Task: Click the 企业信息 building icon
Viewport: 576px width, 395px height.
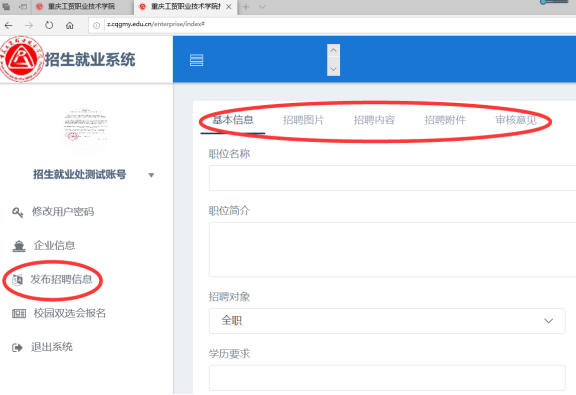Action: (x=19, y=246)
